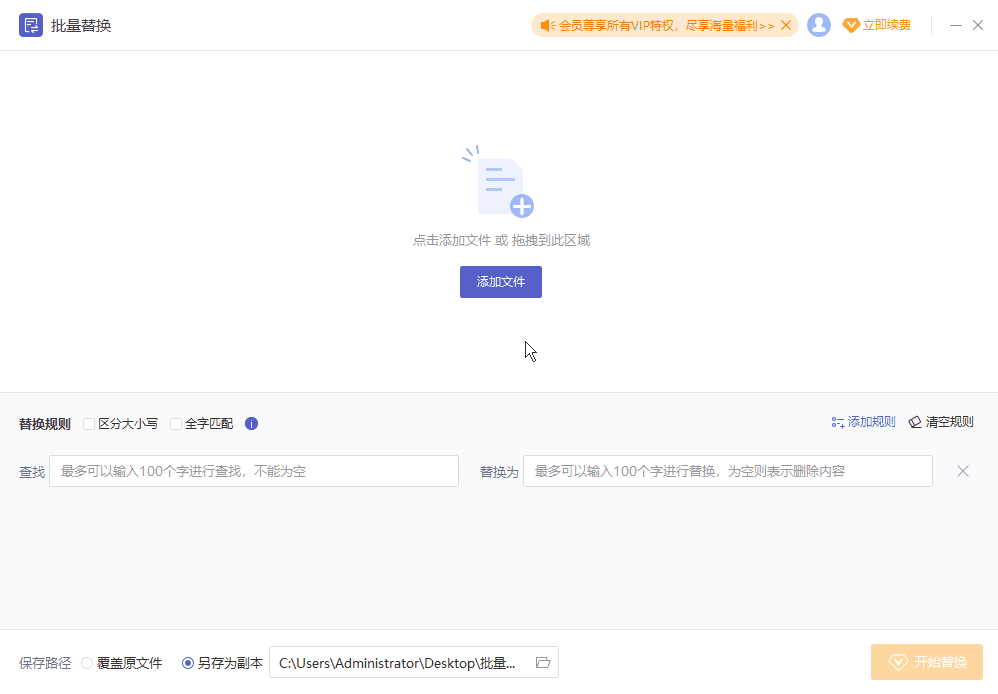Open the user avatar account icon
Screen dimensions: 998x694
coord(819,25)
